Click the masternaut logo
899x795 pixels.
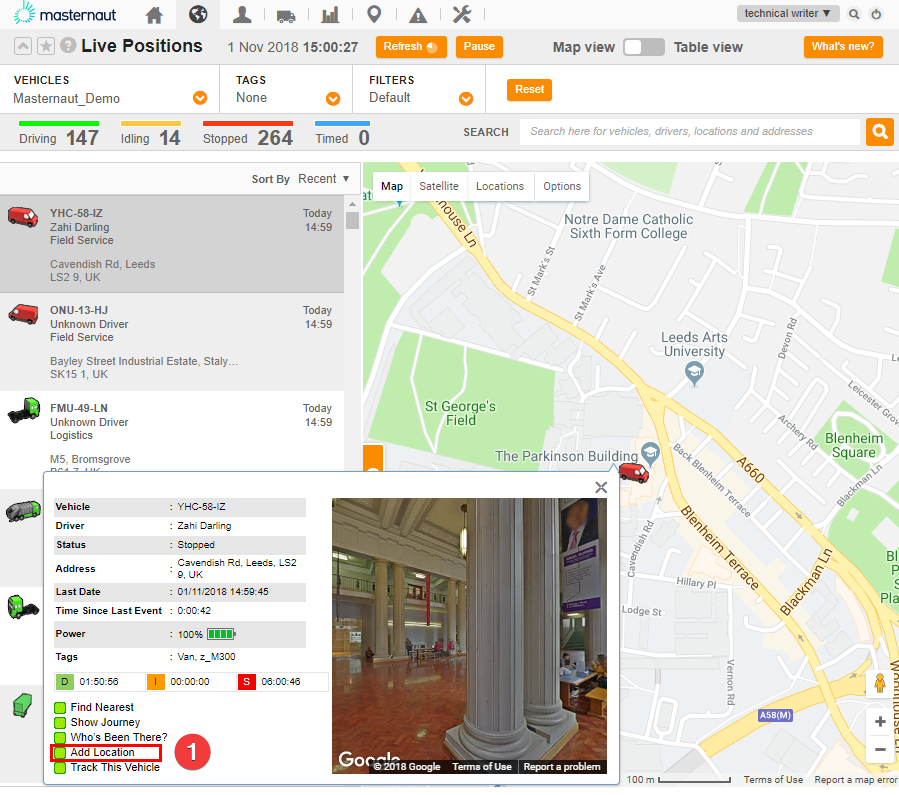click(x=65, y=13)
